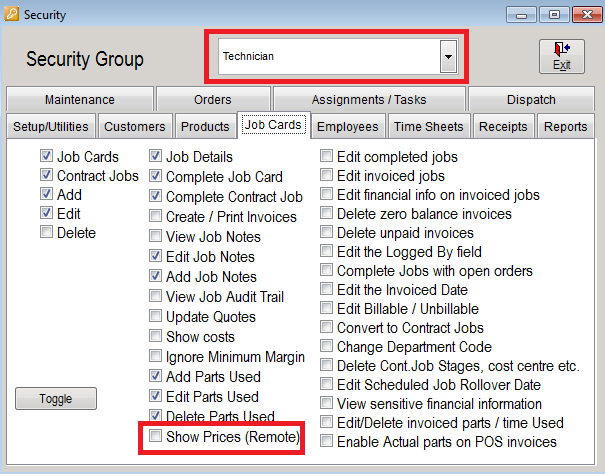Open the Time Sheets tab

click(429, 126)
